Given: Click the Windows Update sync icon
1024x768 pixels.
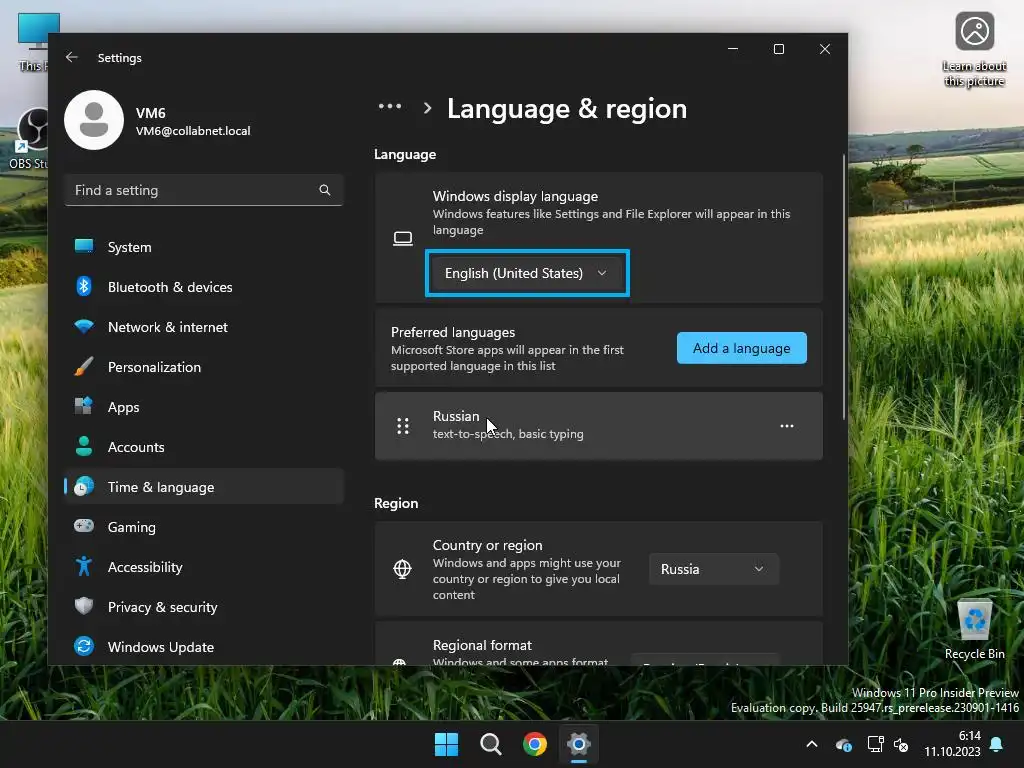Looking at the screenshot, I should 84,646.
